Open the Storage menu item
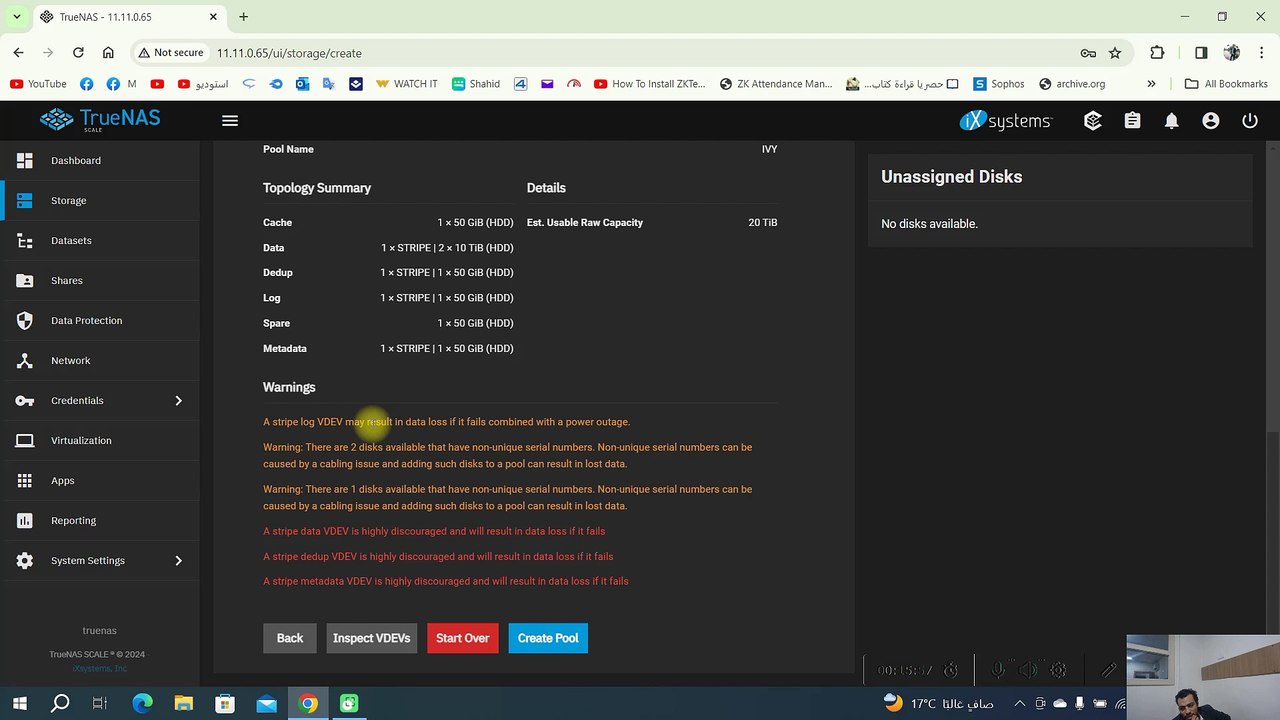This screenshot has height=720, width=1280. pos(100,200)
